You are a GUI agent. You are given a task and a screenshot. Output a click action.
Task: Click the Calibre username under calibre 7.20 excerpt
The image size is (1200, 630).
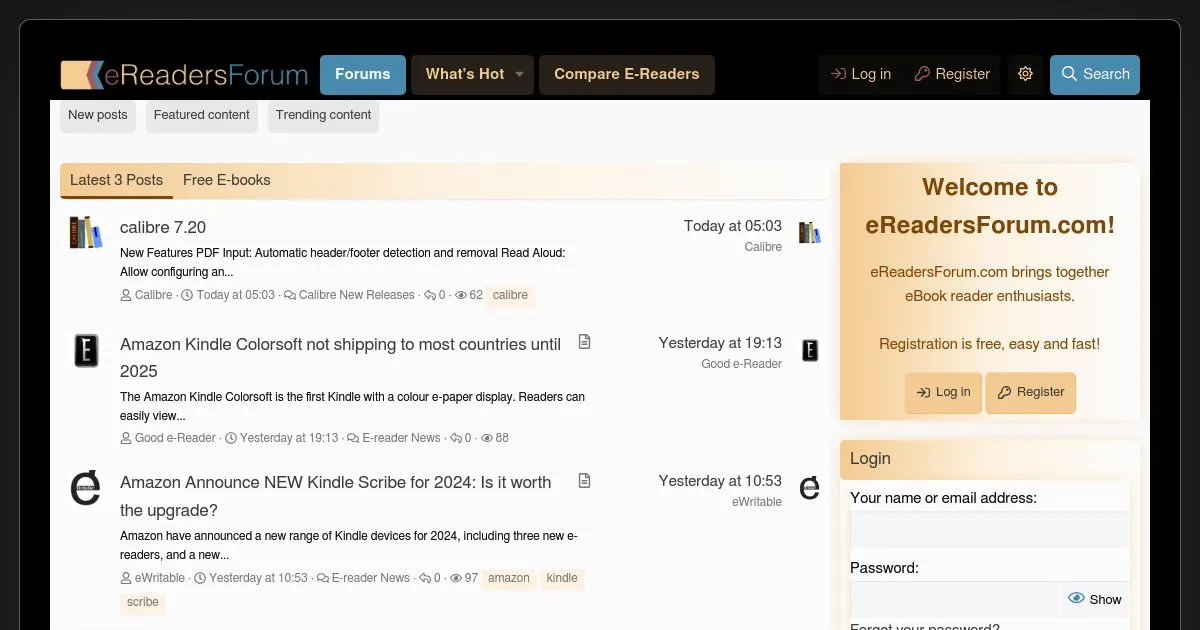click(x=153, y=295)
